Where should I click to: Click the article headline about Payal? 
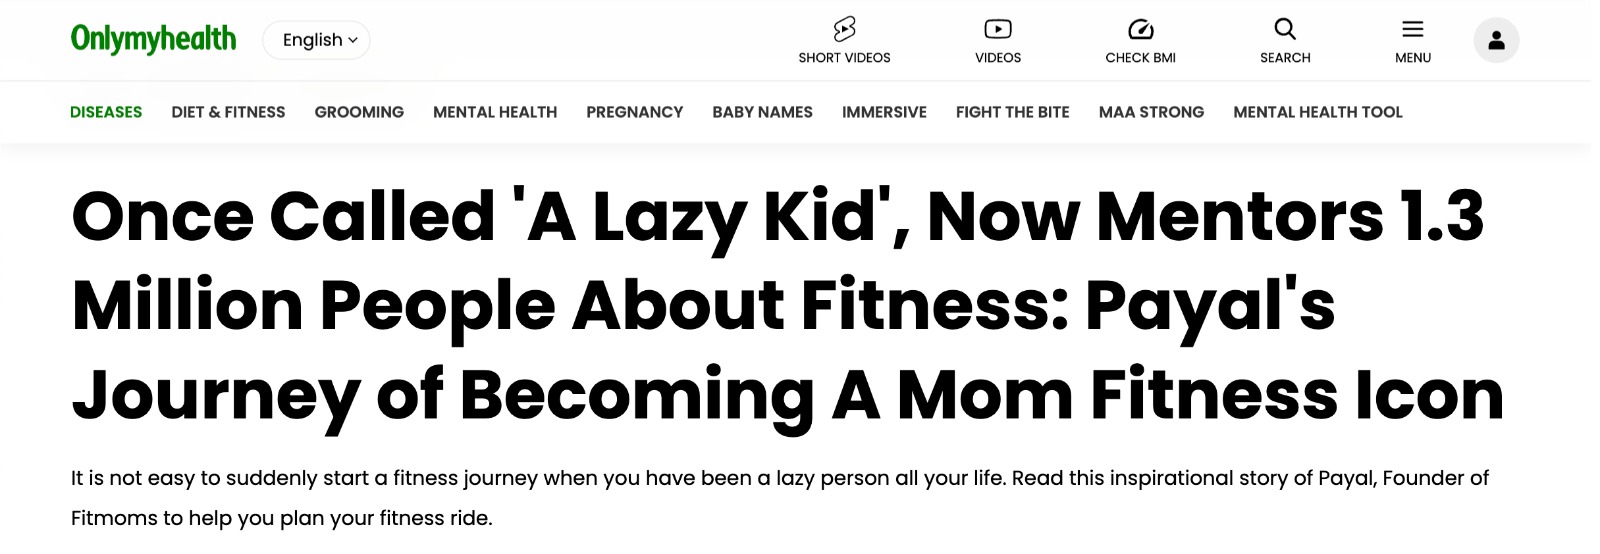pos(787,305)
